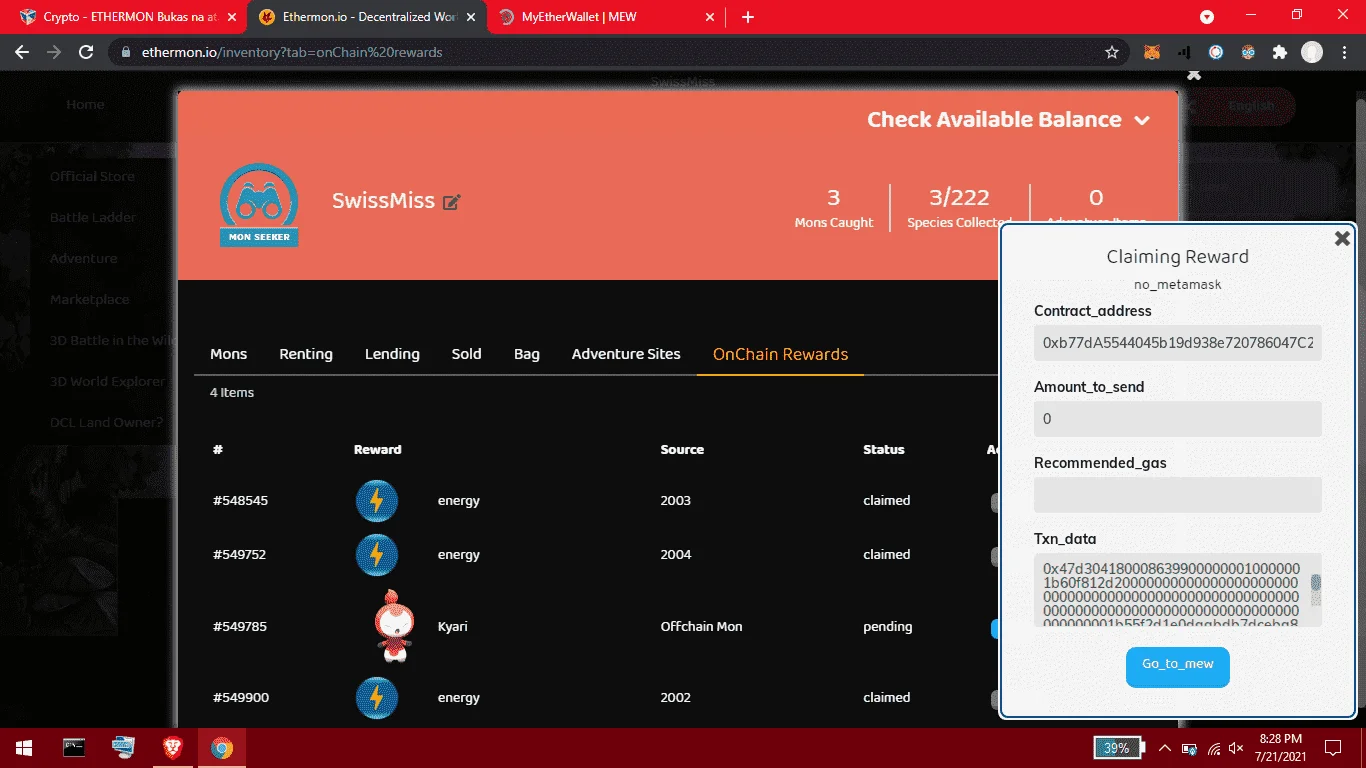Switch to the Renting tab
The height and width of the screenshot is (768, 1366).
coord(306,354)
